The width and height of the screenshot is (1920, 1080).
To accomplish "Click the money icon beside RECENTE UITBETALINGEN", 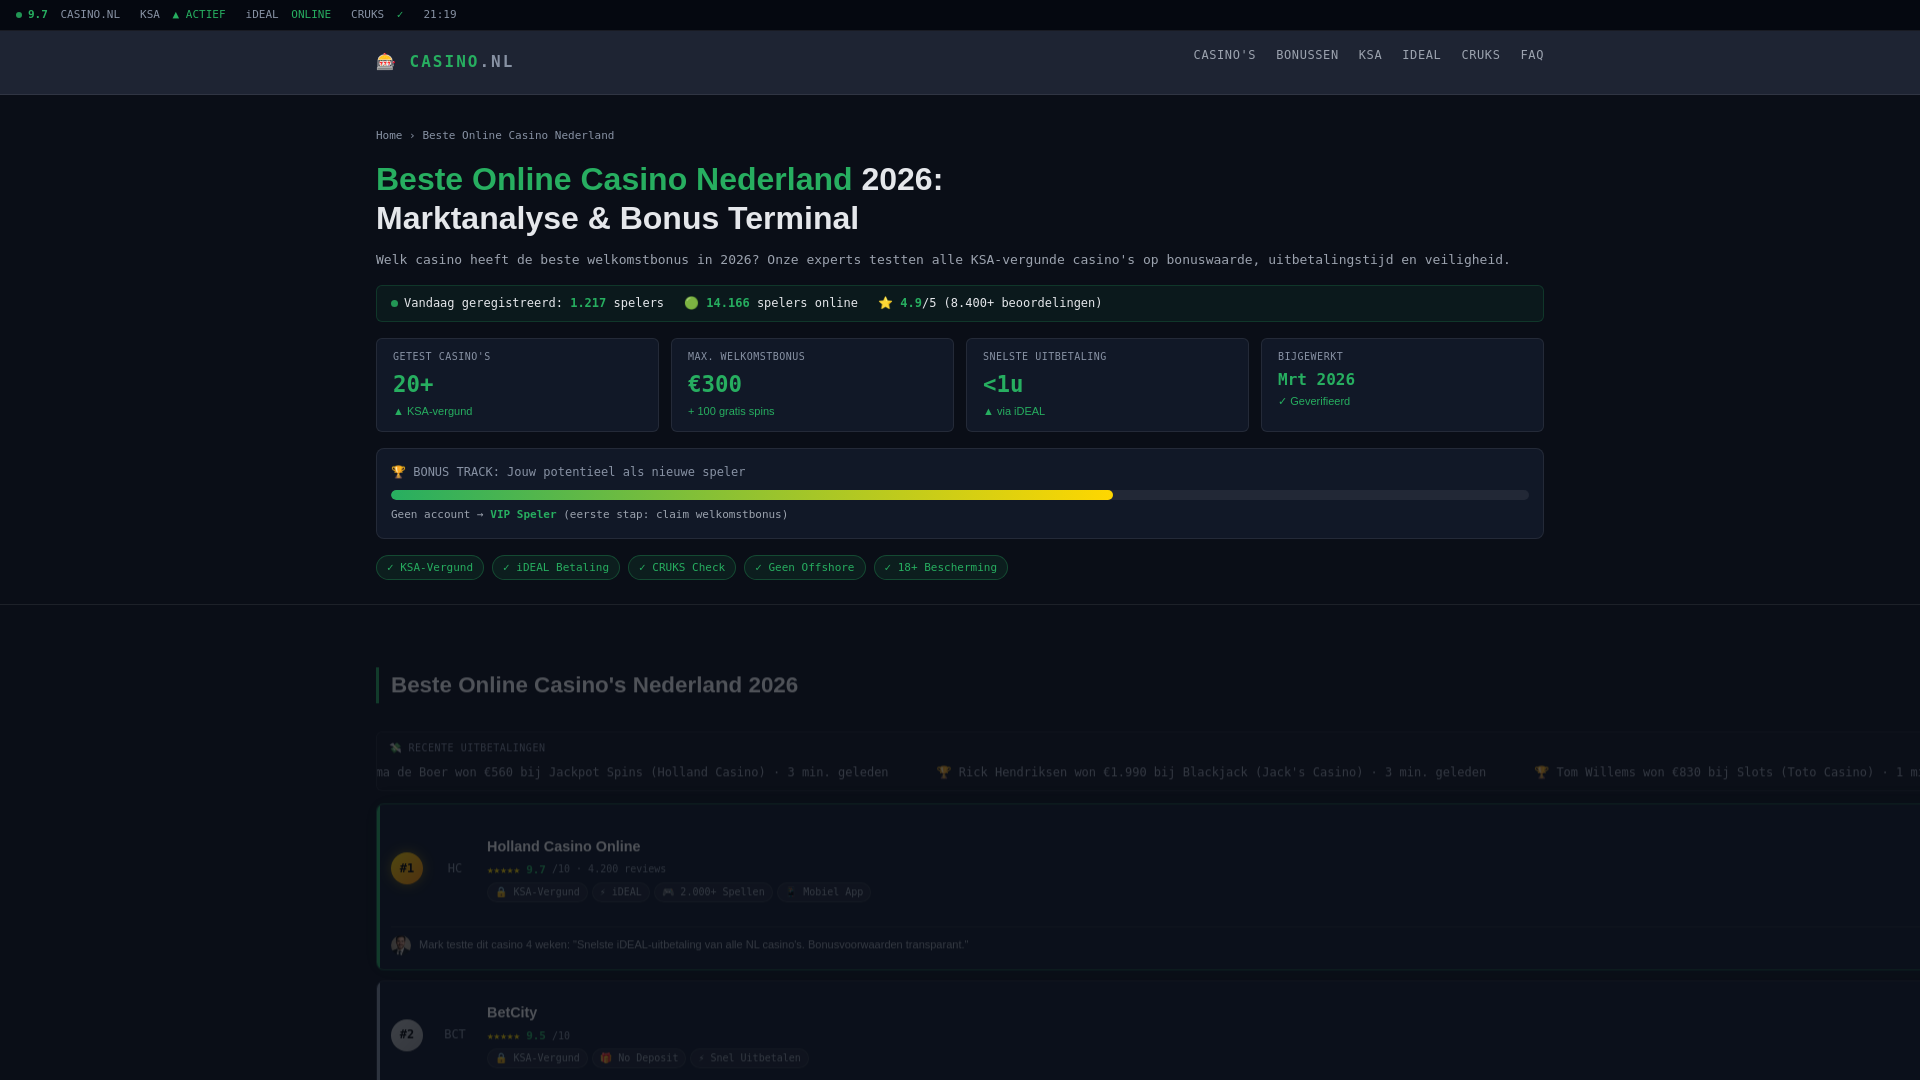I will tap(396, 748).
